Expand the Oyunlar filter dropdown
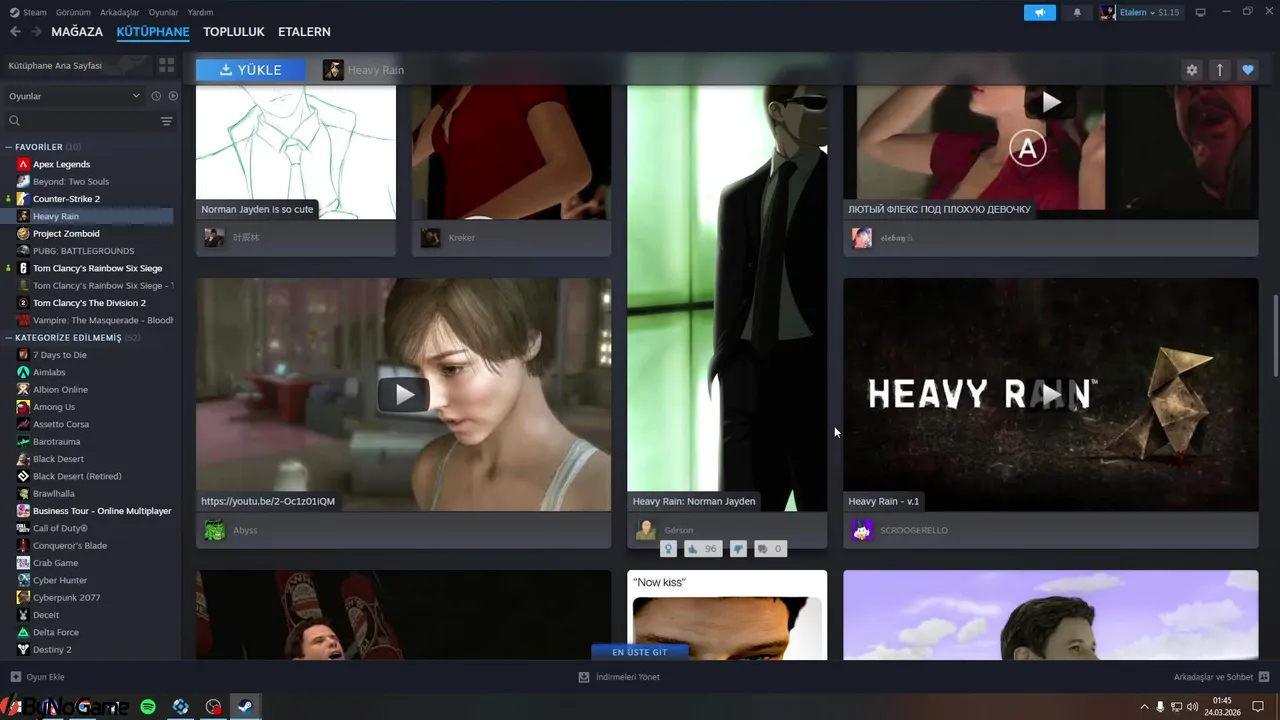Image resolution: width=1280 pixels, height=720 pixels. tap(75, 96)
